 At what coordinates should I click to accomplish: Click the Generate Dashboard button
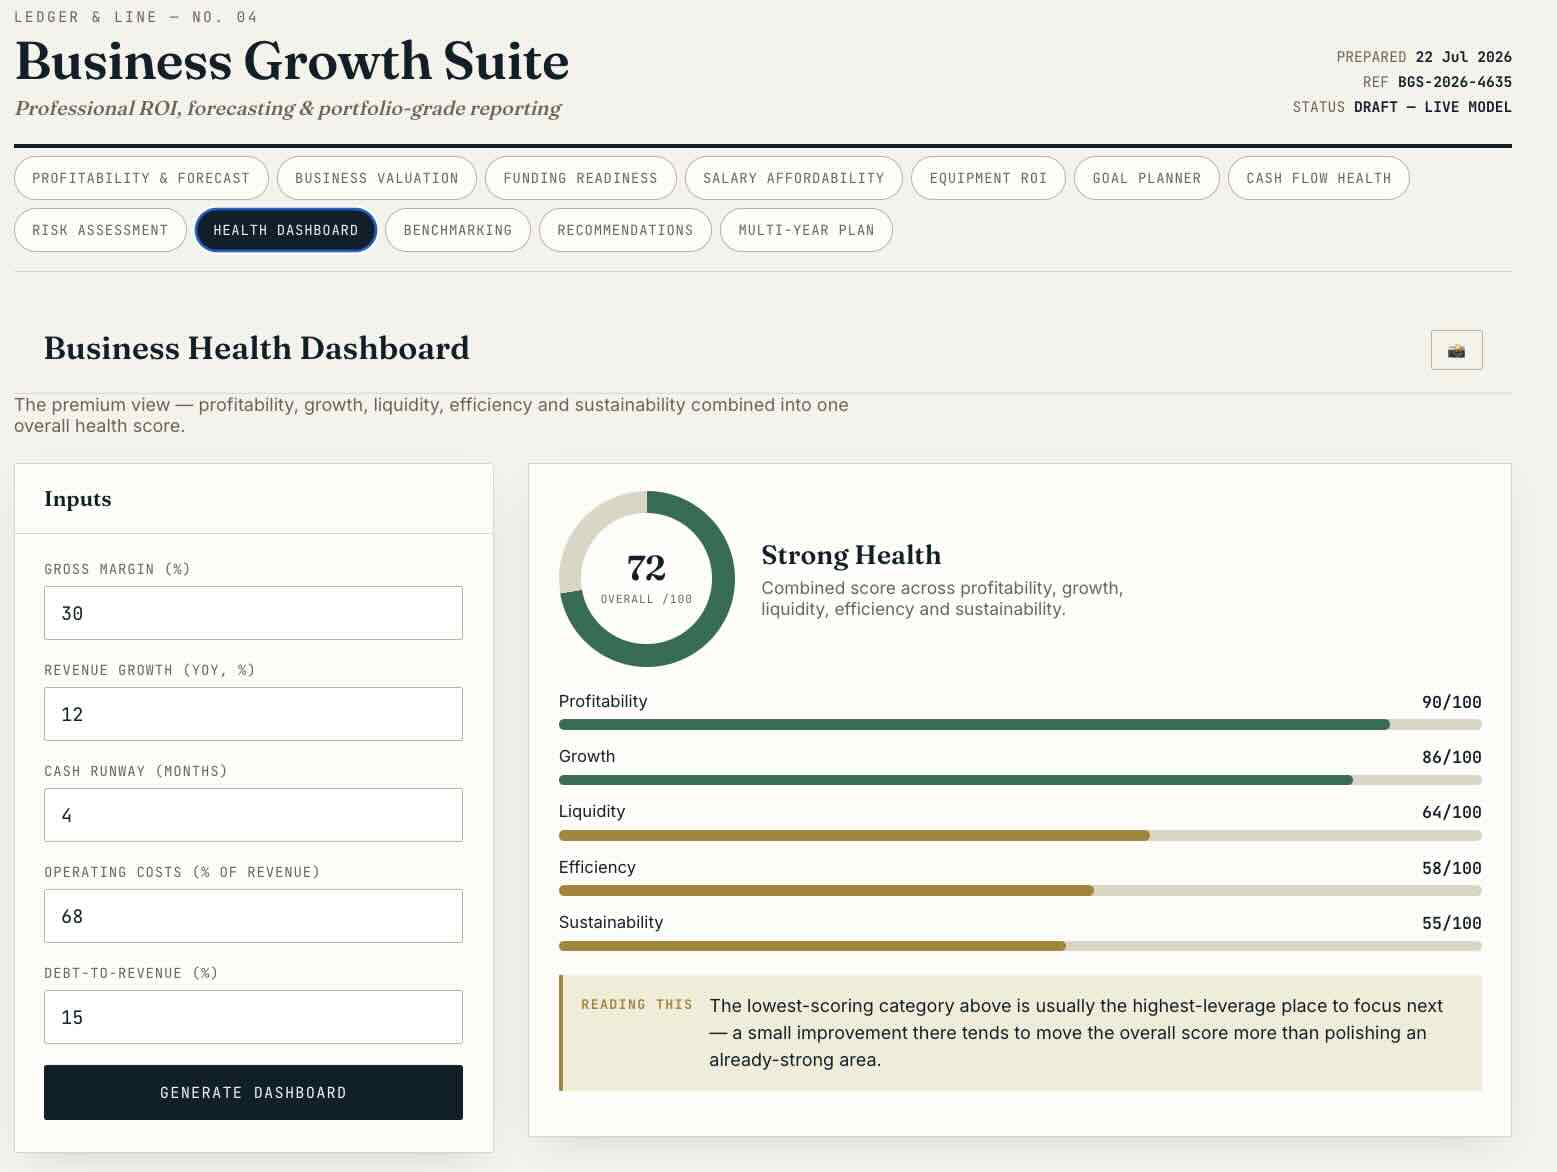[253, 1092]
